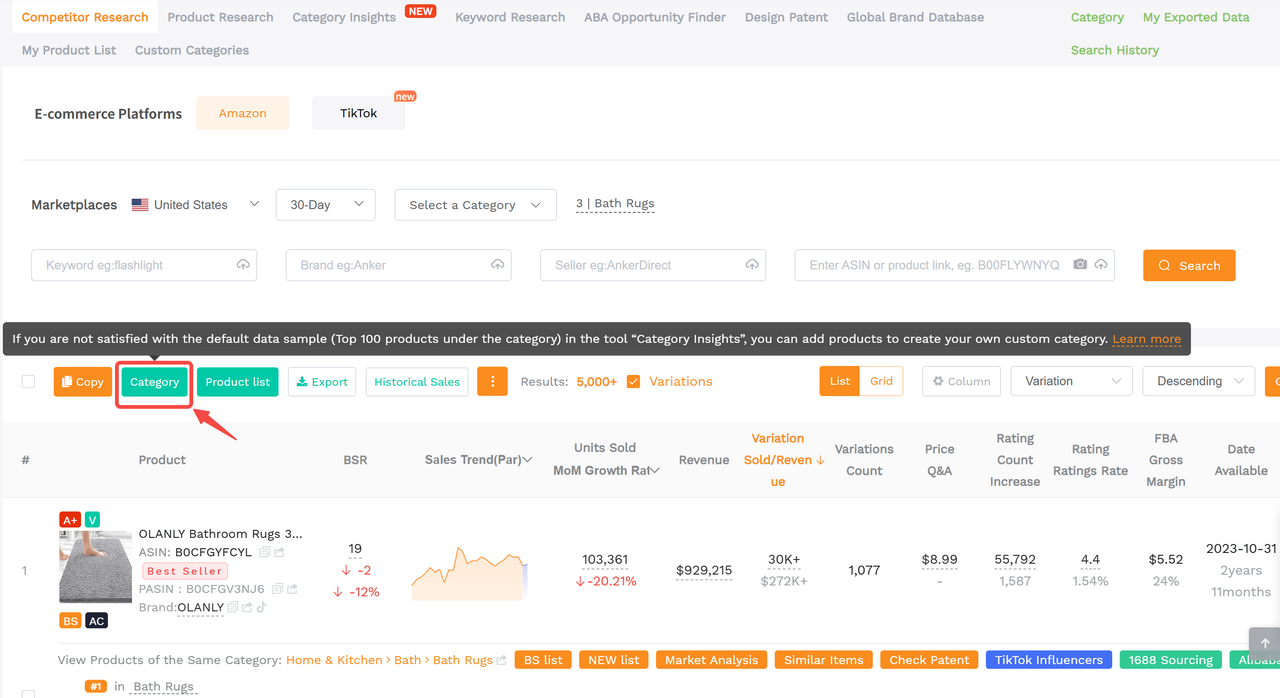Screen dimensions: 1280x698
Task: Go to Custom Categories
Action: coord(192,50)
